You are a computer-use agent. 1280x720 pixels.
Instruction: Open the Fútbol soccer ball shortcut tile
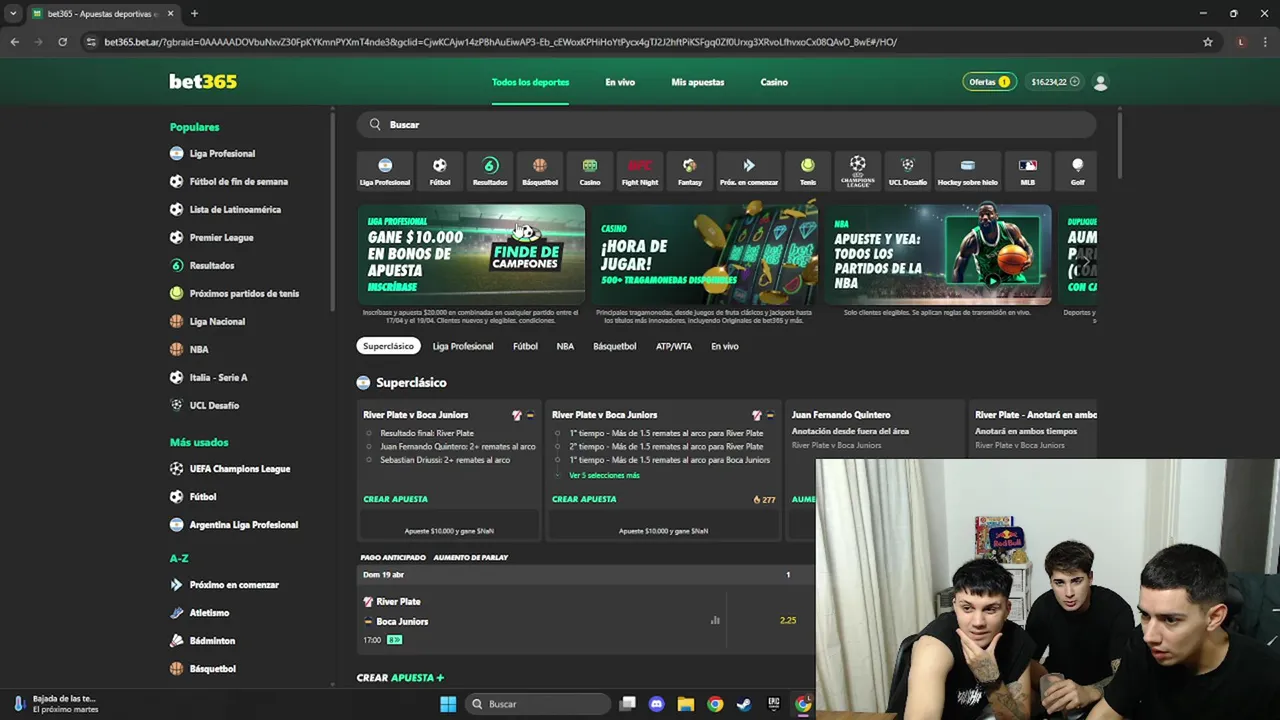click(x=440, y=171)
